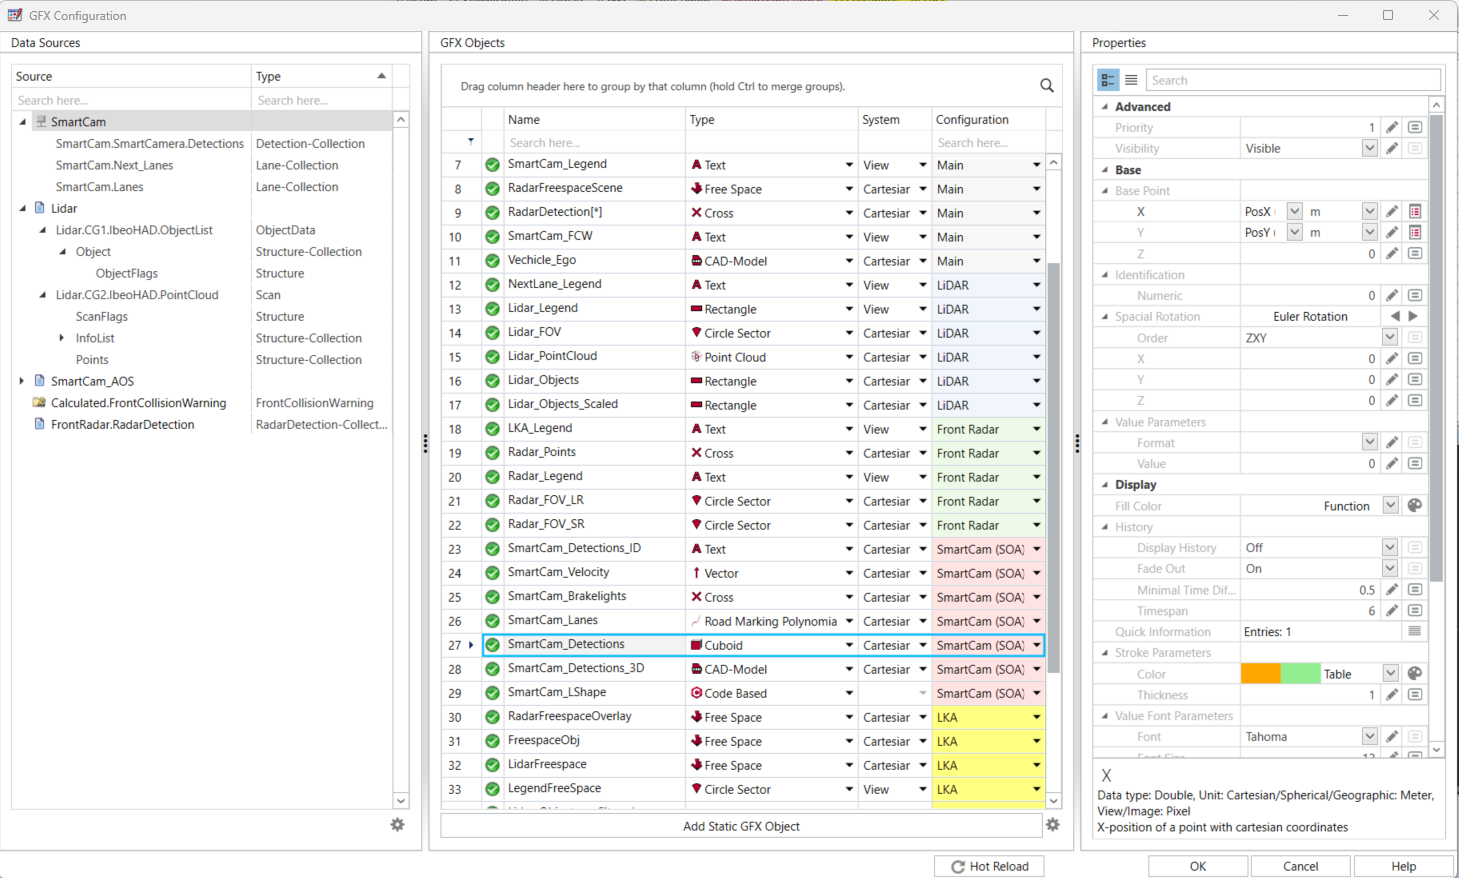
Task: Open the Configuration dropdown for Lidar_Objects row
Action: click(1037, 381)
